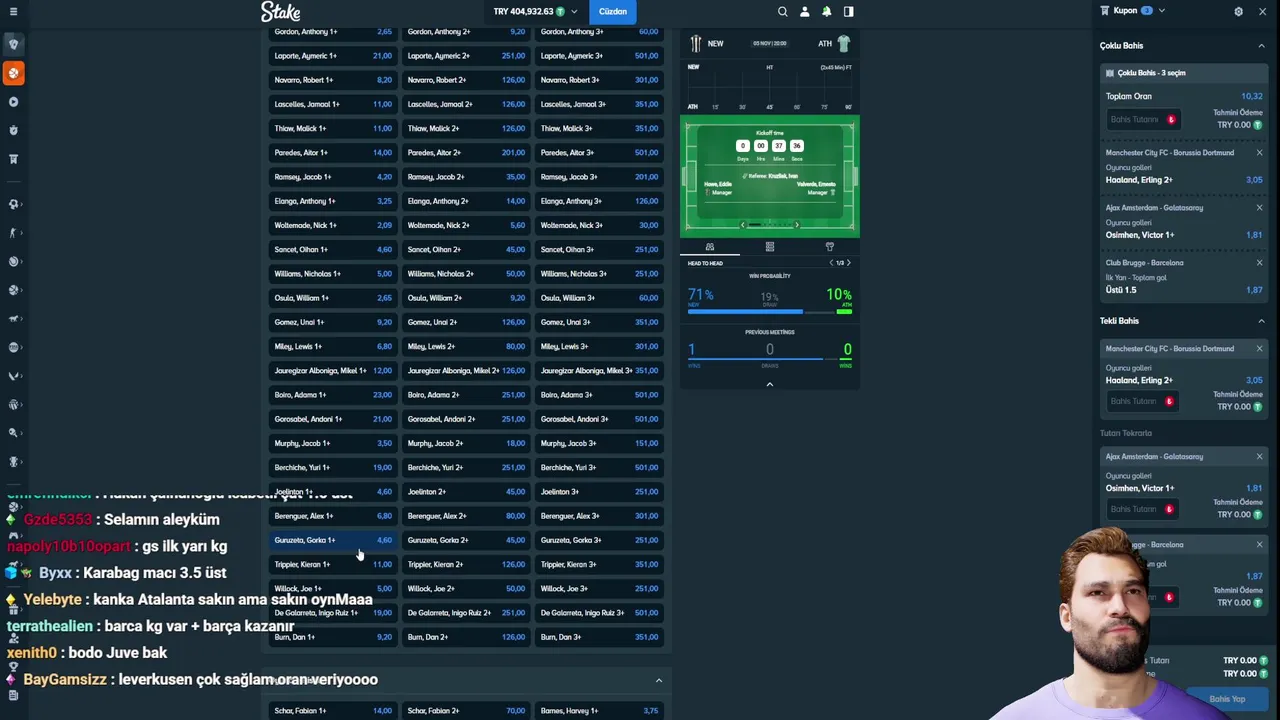The image size is (1280, 720).
Task: Collapse the Çoklu Bahis section
Action: [x=1261, y=46]
